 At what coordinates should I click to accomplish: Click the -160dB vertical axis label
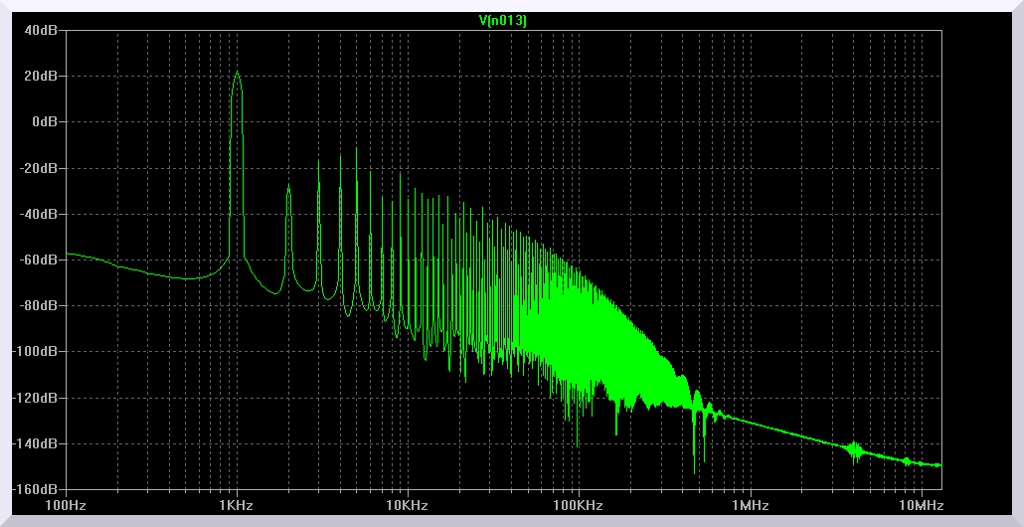(39, 490)
